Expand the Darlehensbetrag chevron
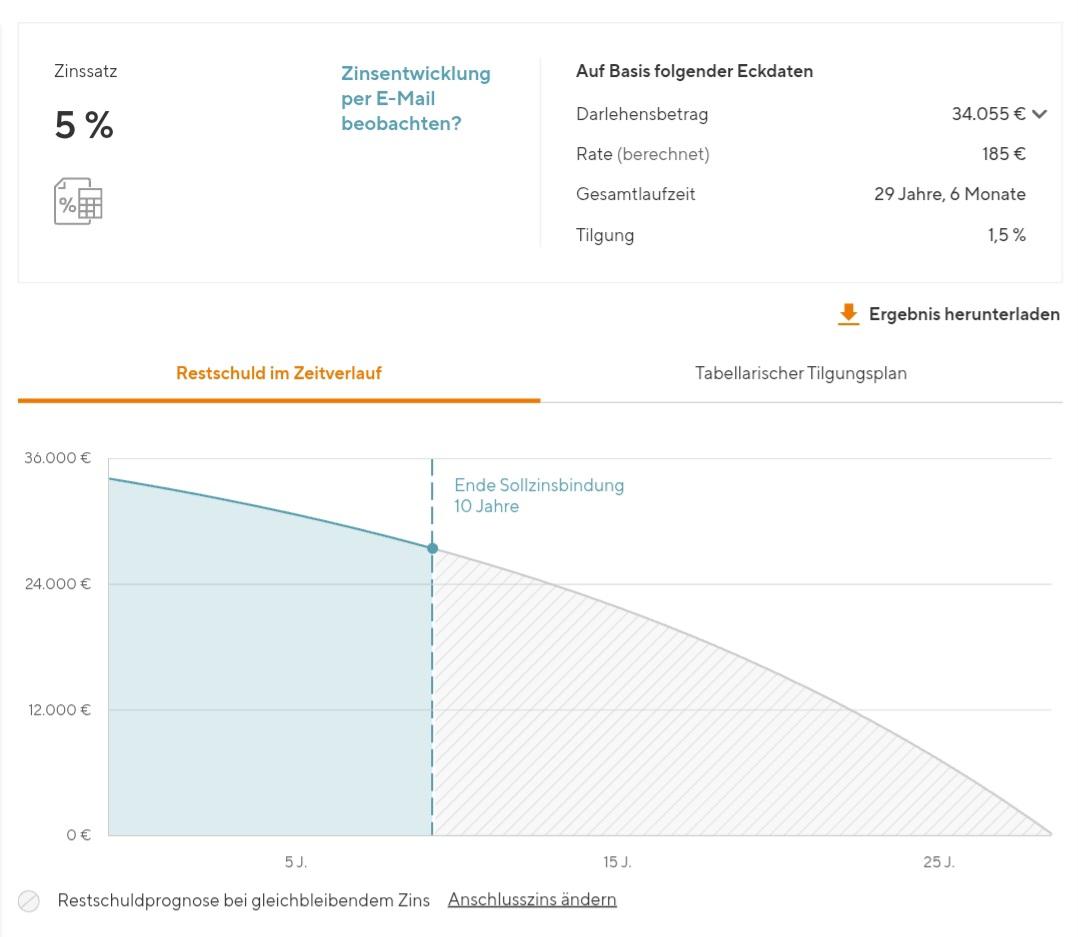Viewport: 1078px width, 937px height. [x=1040, y=114]
